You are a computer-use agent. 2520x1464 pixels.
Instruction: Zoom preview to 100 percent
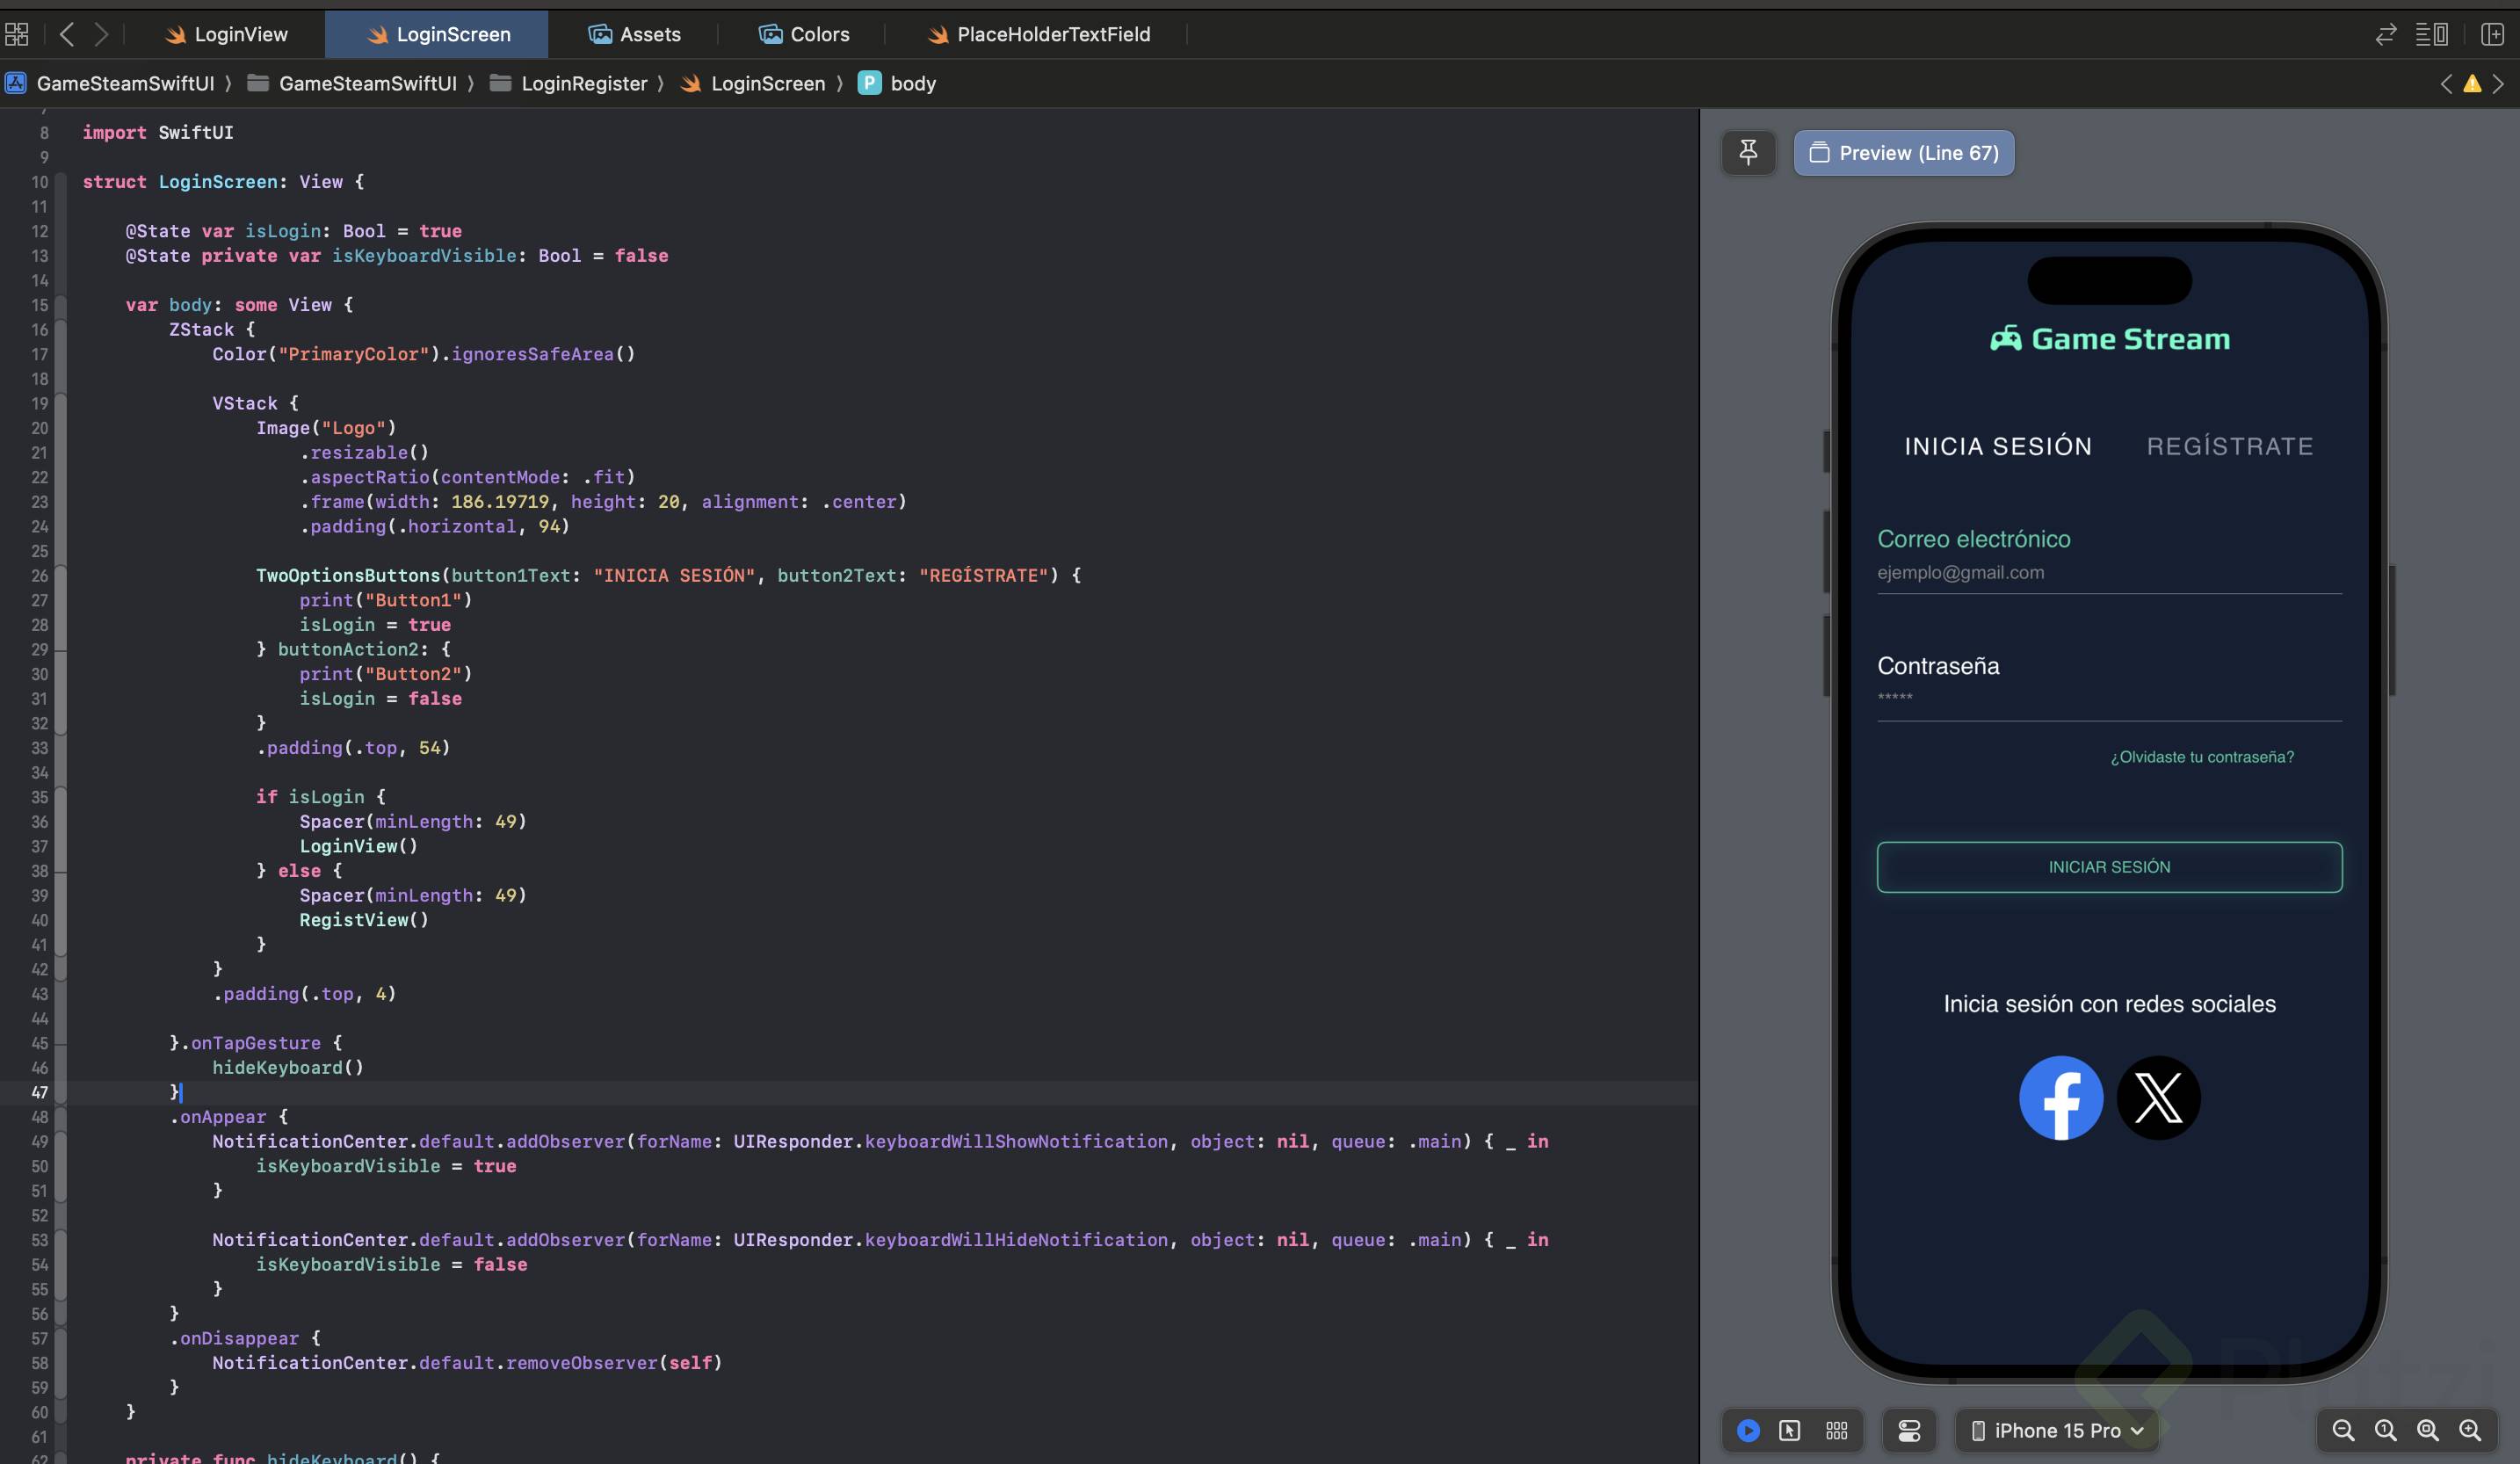tap(2385, 1431)
